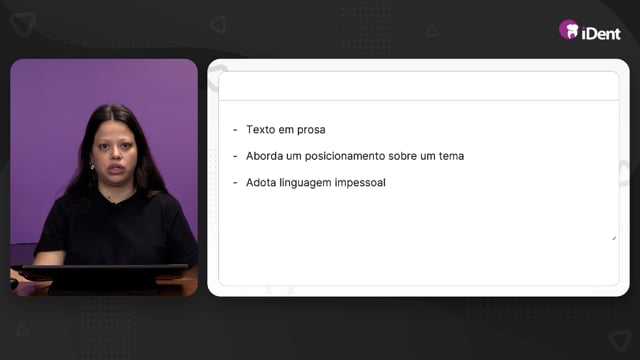
Task: Click the iDent brand name text
Action: pos(601,33)
